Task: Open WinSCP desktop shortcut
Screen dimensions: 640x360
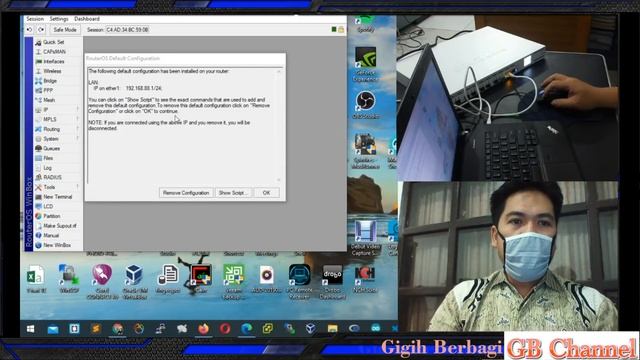Action: point(69,279)
